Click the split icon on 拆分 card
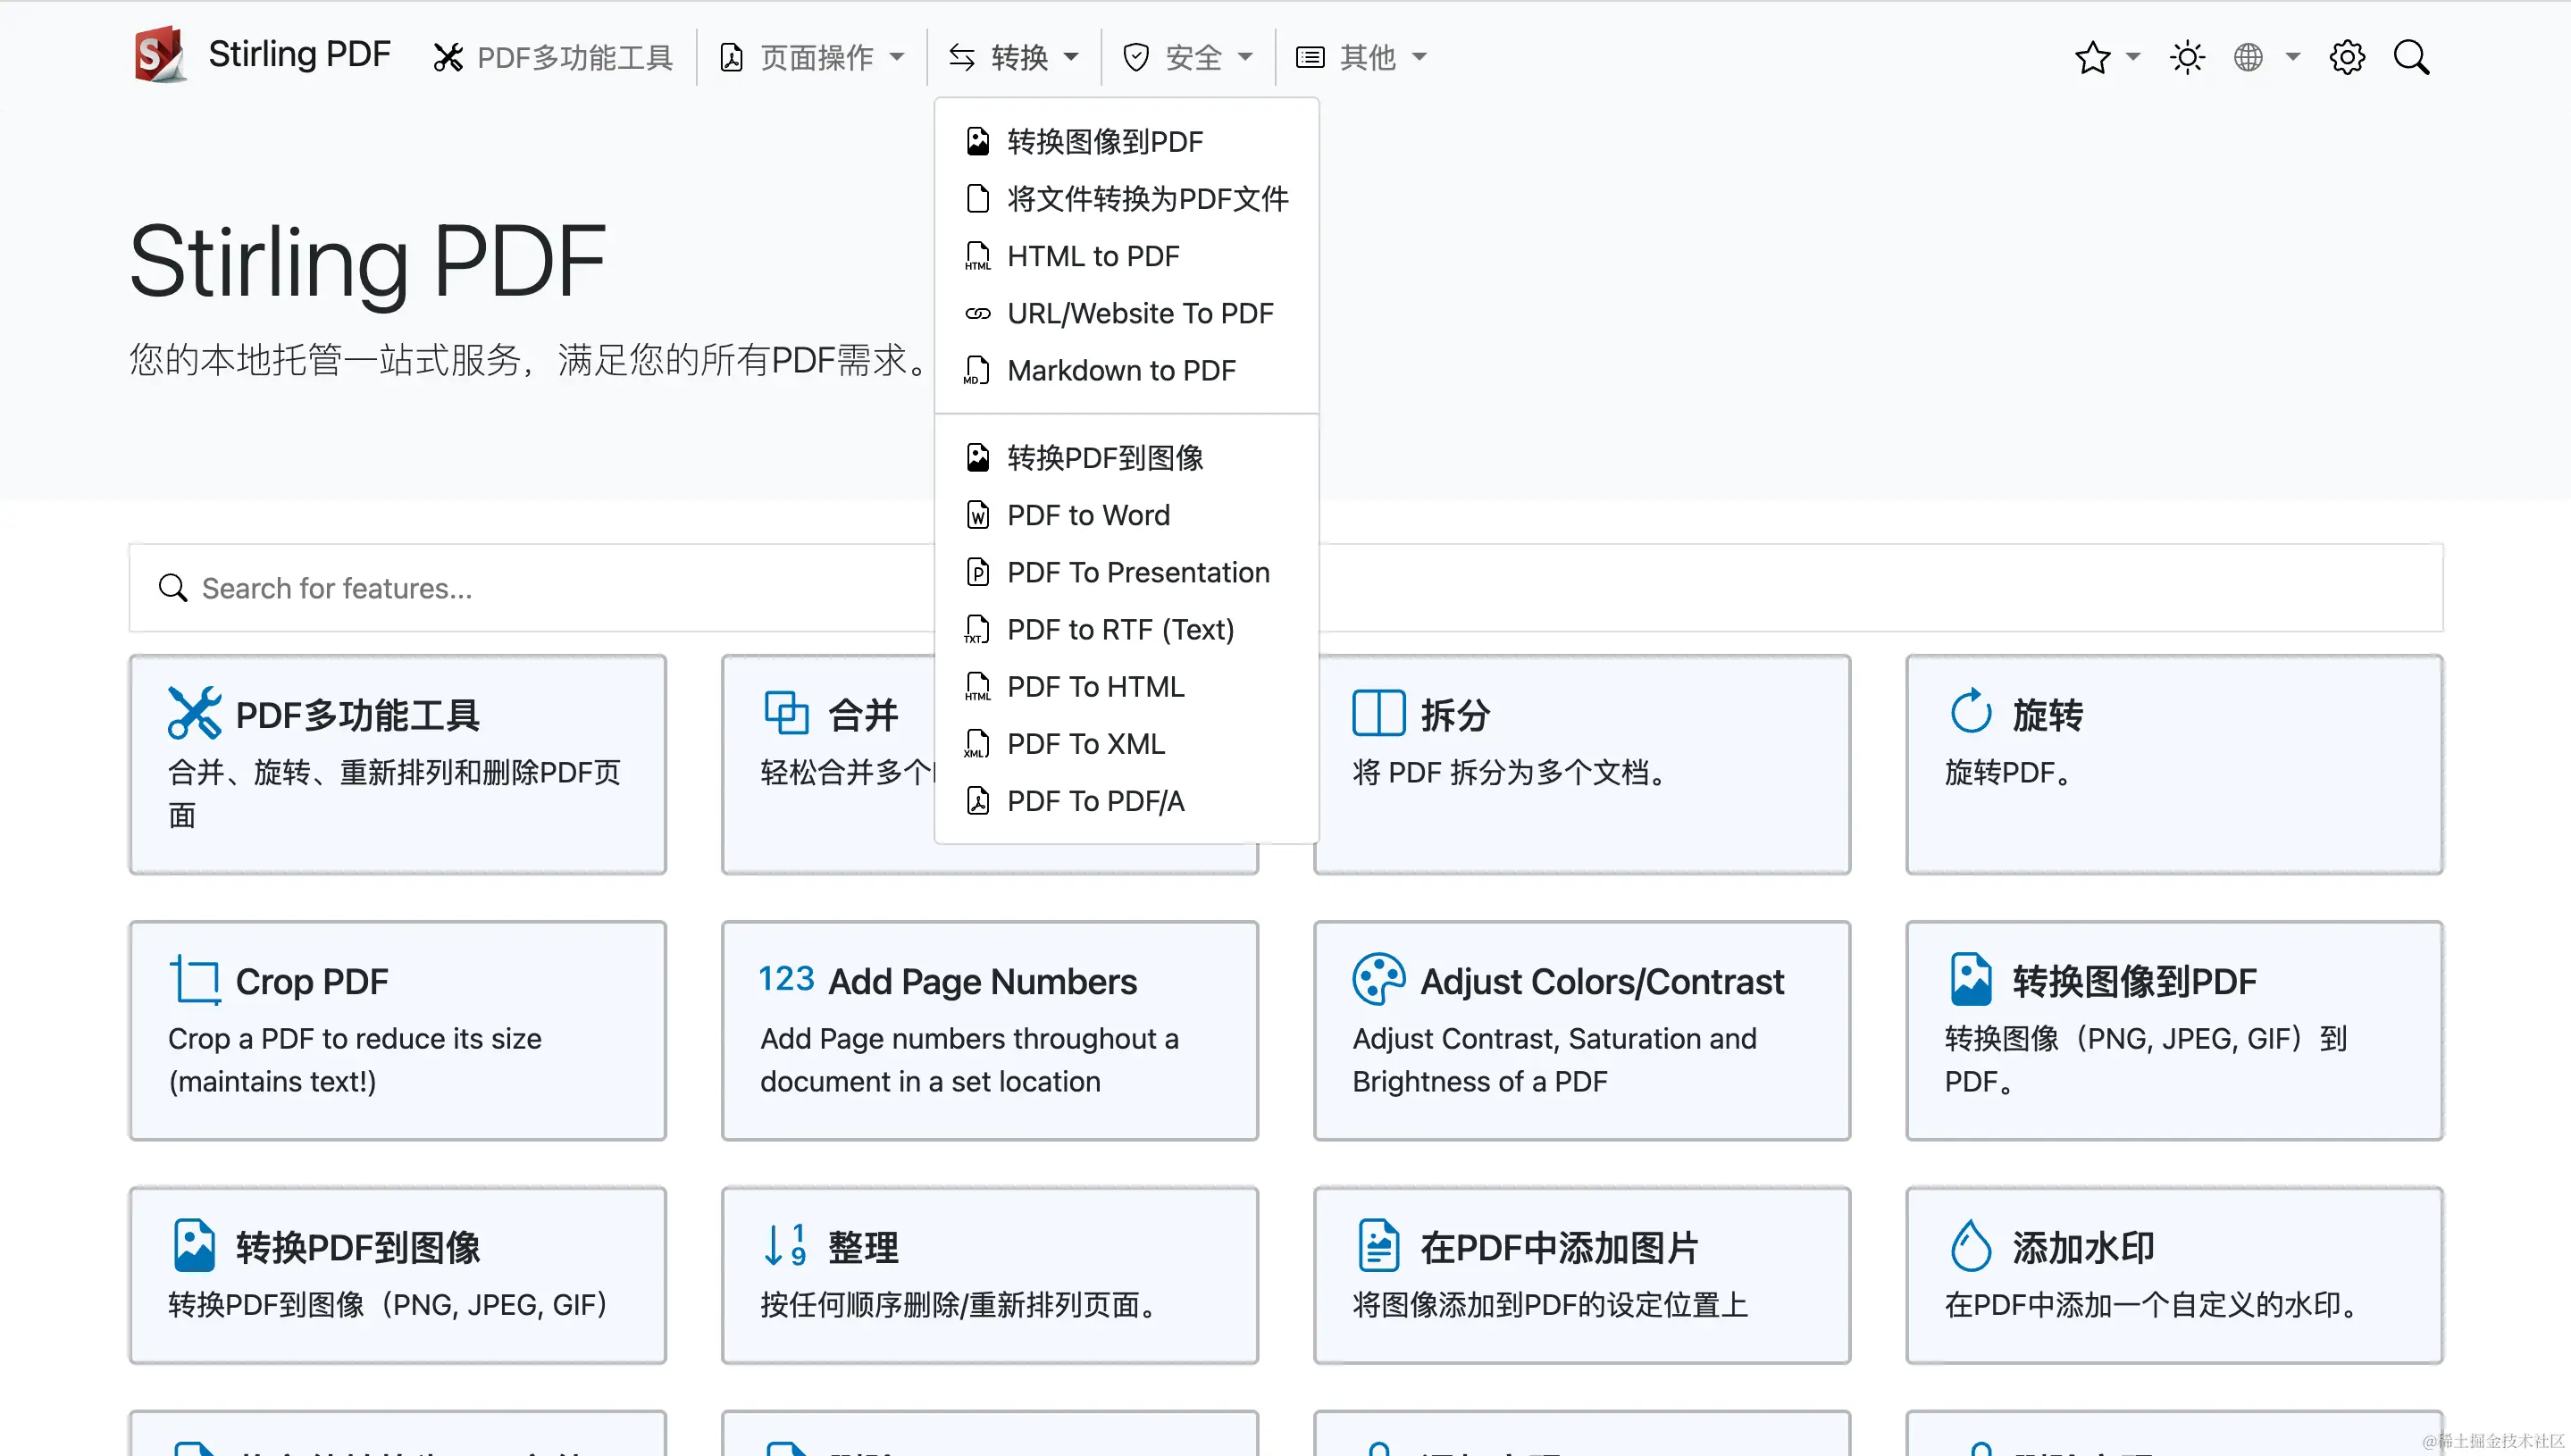Image resolution: width=2571 pixels, height=1456 pixels. click(x=1378, y=713)
